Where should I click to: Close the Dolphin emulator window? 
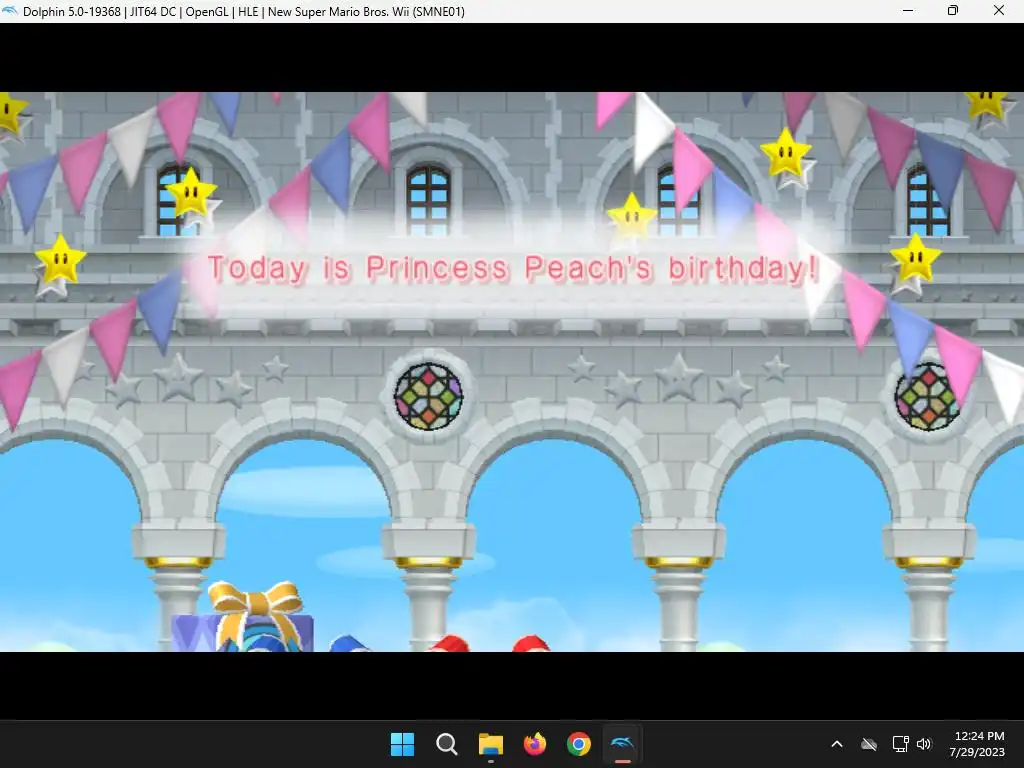point(999,10)
